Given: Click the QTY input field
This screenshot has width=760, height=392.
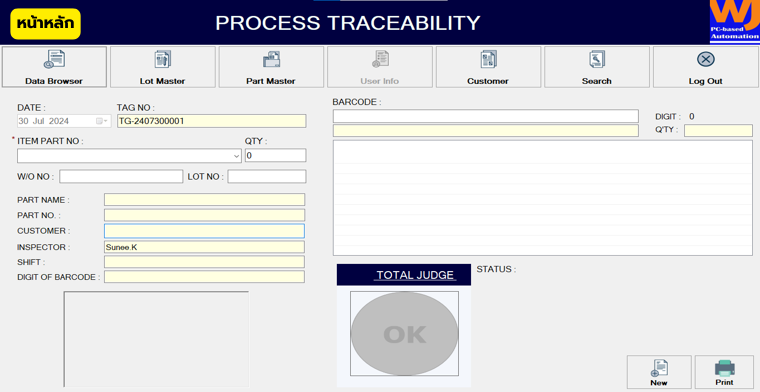Looking at the screenshot, I should click(x=275, y=156).
